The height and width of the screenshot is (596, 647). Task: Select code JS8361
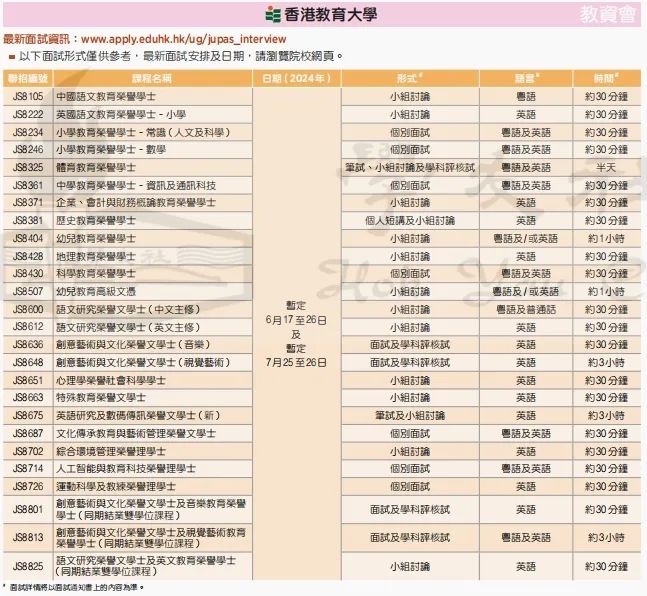[28, 185]
